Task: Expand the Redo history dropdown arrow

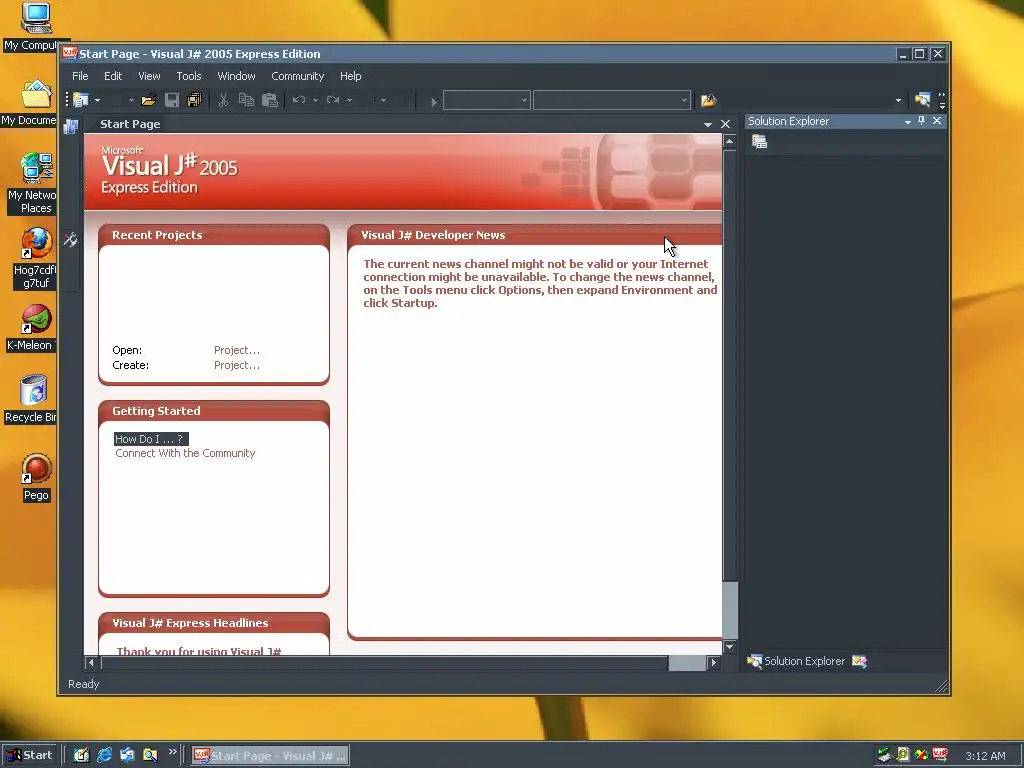Action: [x=349, y=101]
